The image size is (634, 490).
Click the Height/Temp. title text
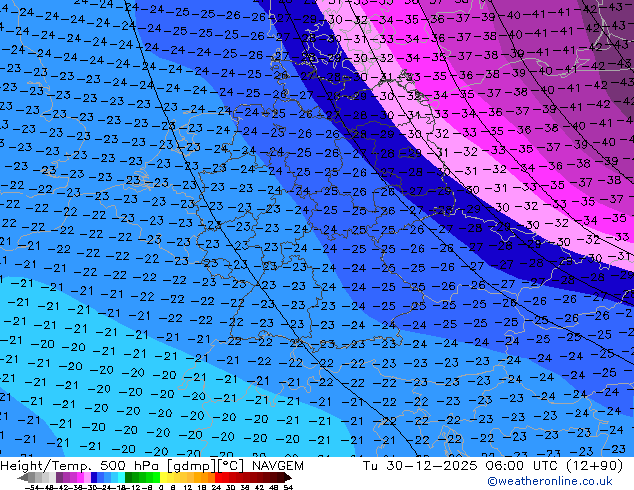(x=48, y=466)
